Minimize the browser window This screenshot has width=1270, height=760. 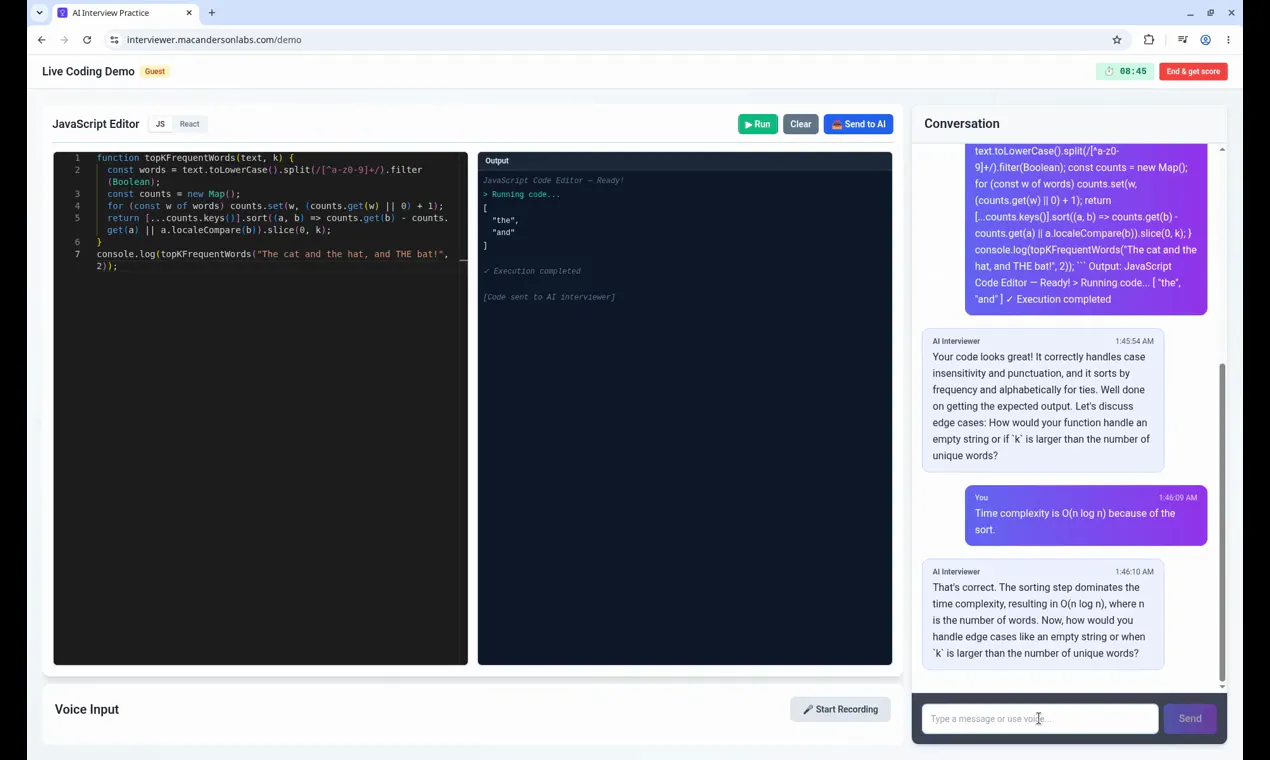[1190, 13]
